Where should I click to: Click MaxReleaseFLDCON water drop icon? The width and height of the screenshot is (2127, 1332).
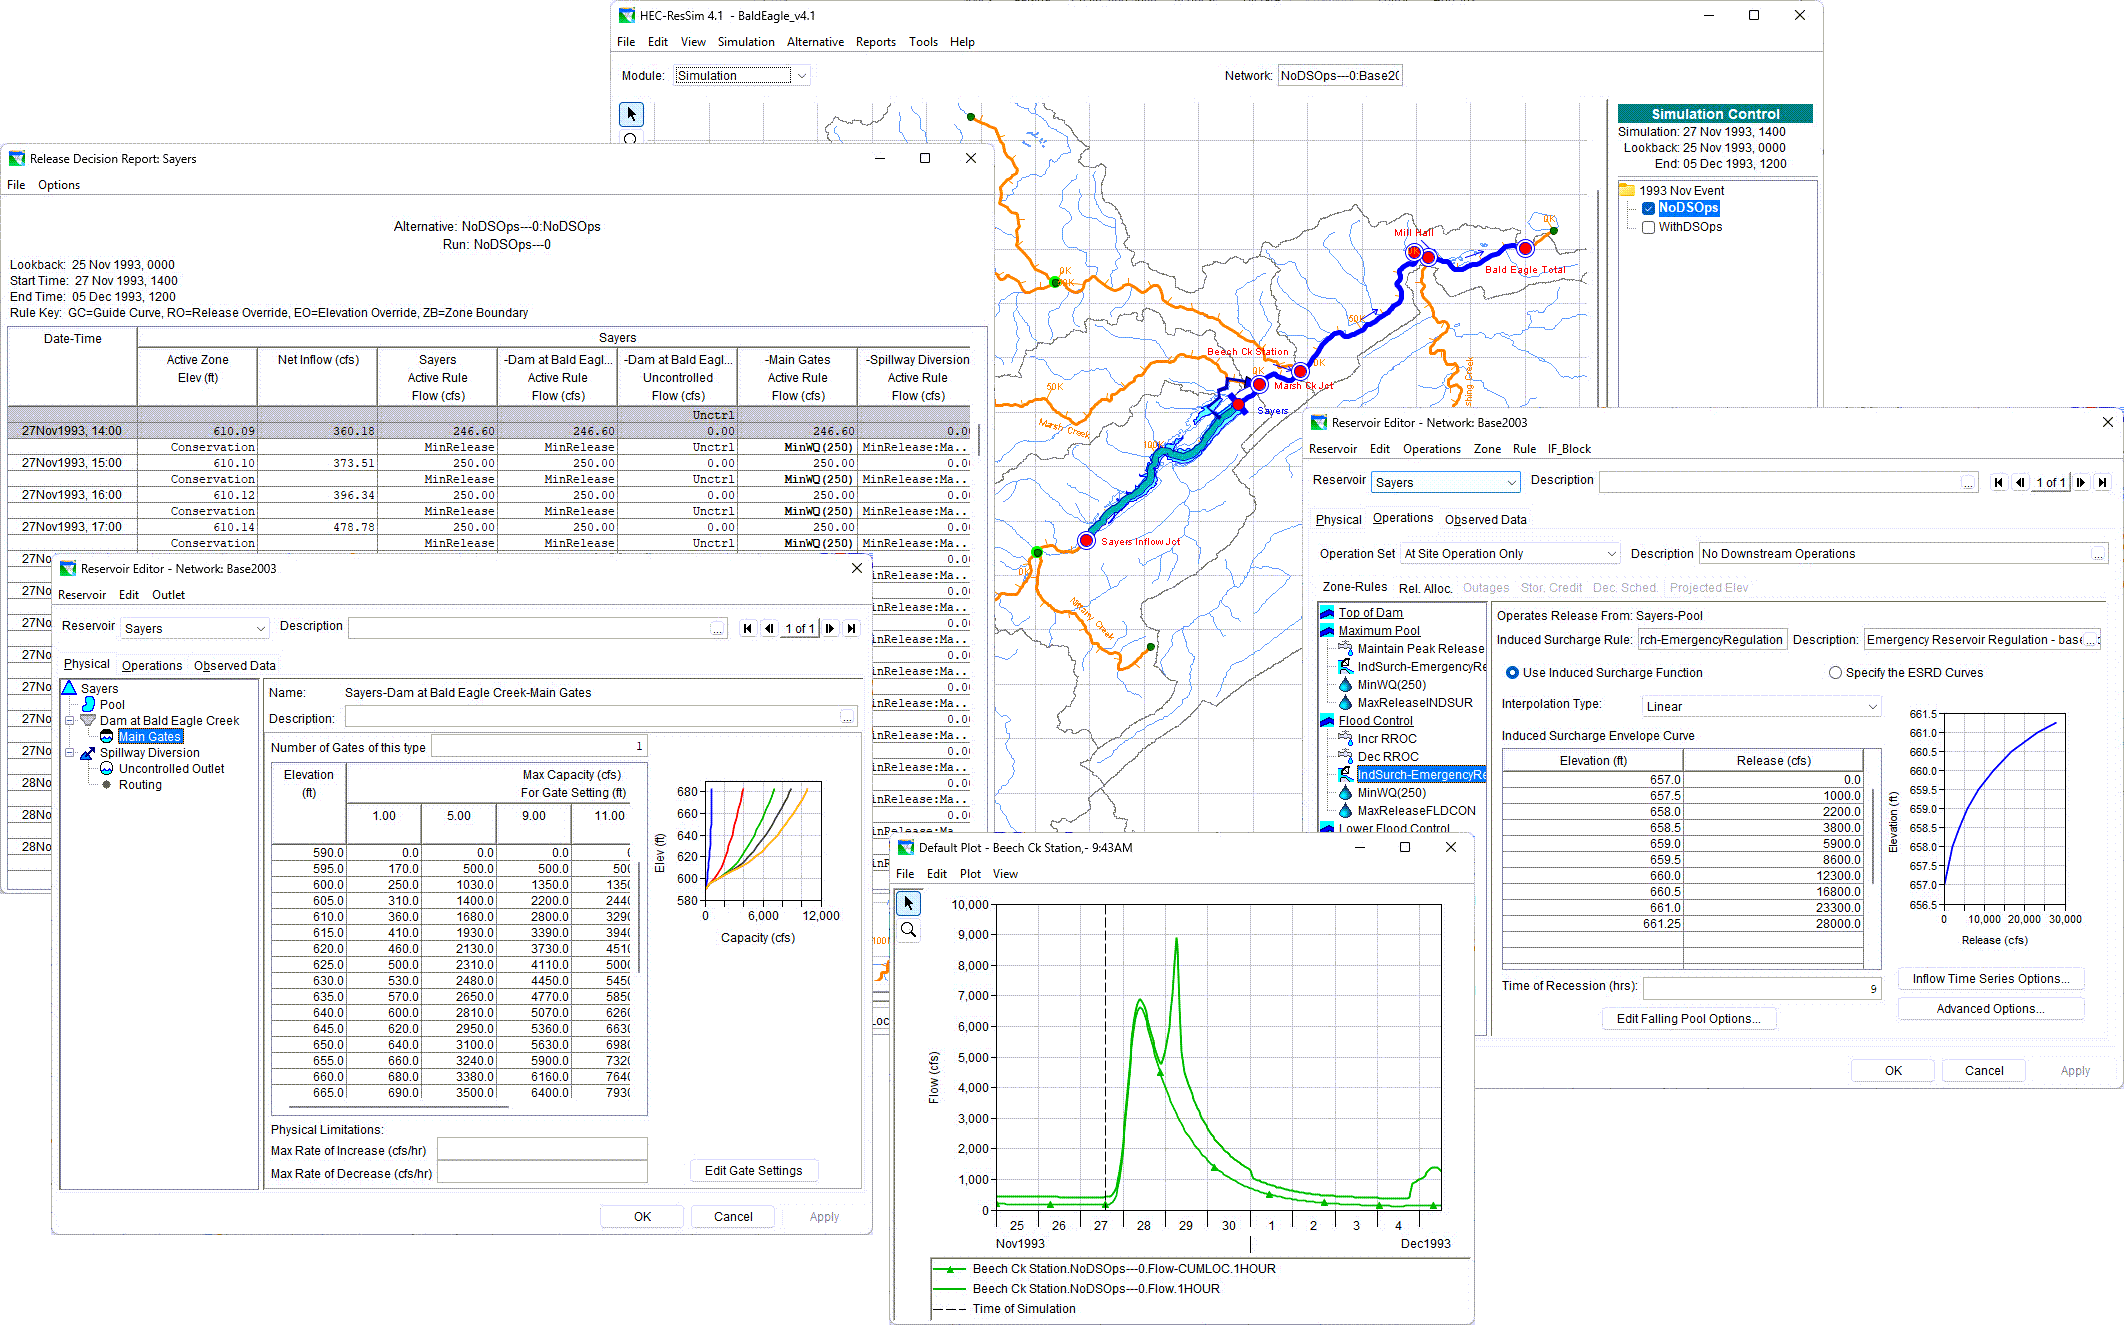point(1345,810)
